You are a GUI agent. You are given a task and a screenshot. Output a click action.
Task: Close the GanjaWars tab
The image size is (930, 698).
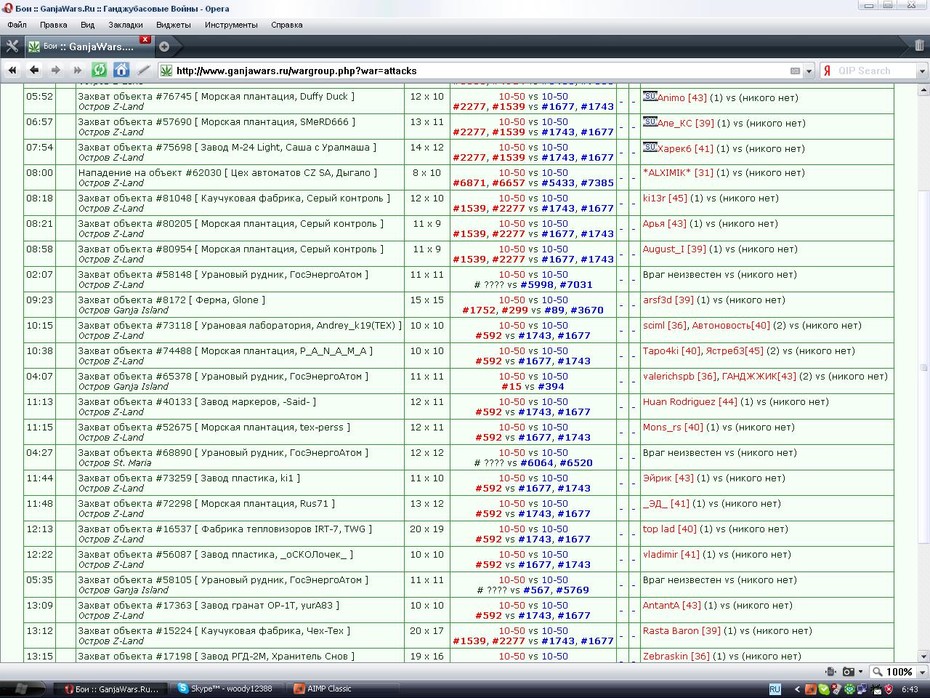[x=145, y=39]
